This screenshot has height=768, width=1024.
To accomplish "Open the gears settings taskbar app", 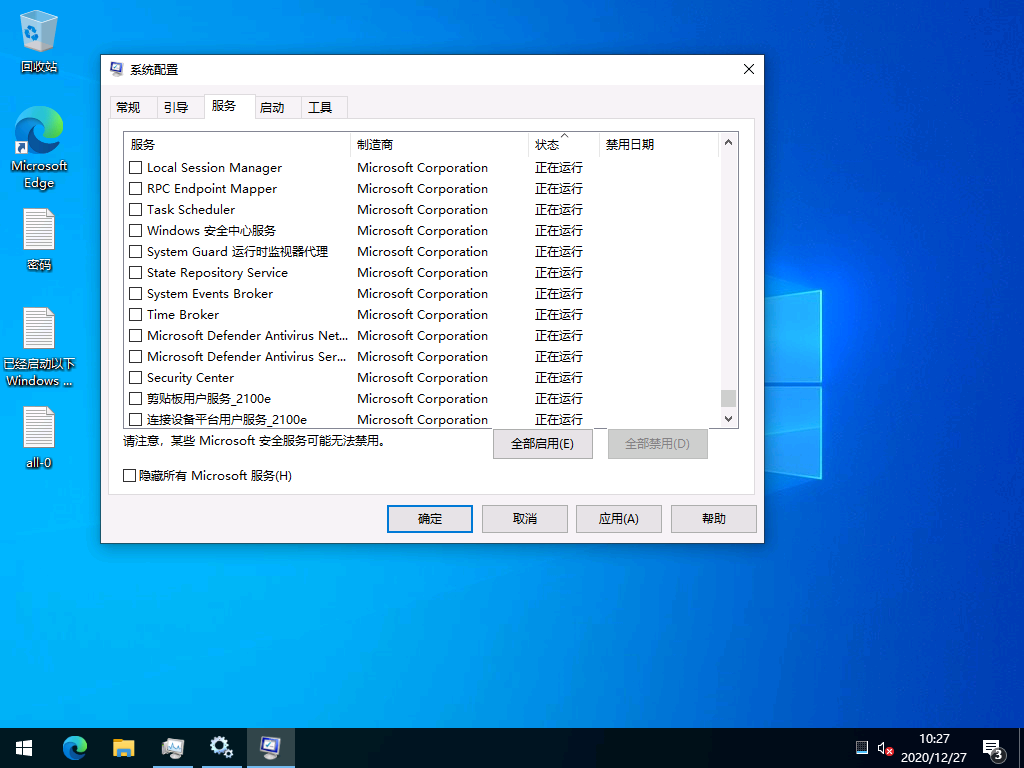I will point(221,748).
